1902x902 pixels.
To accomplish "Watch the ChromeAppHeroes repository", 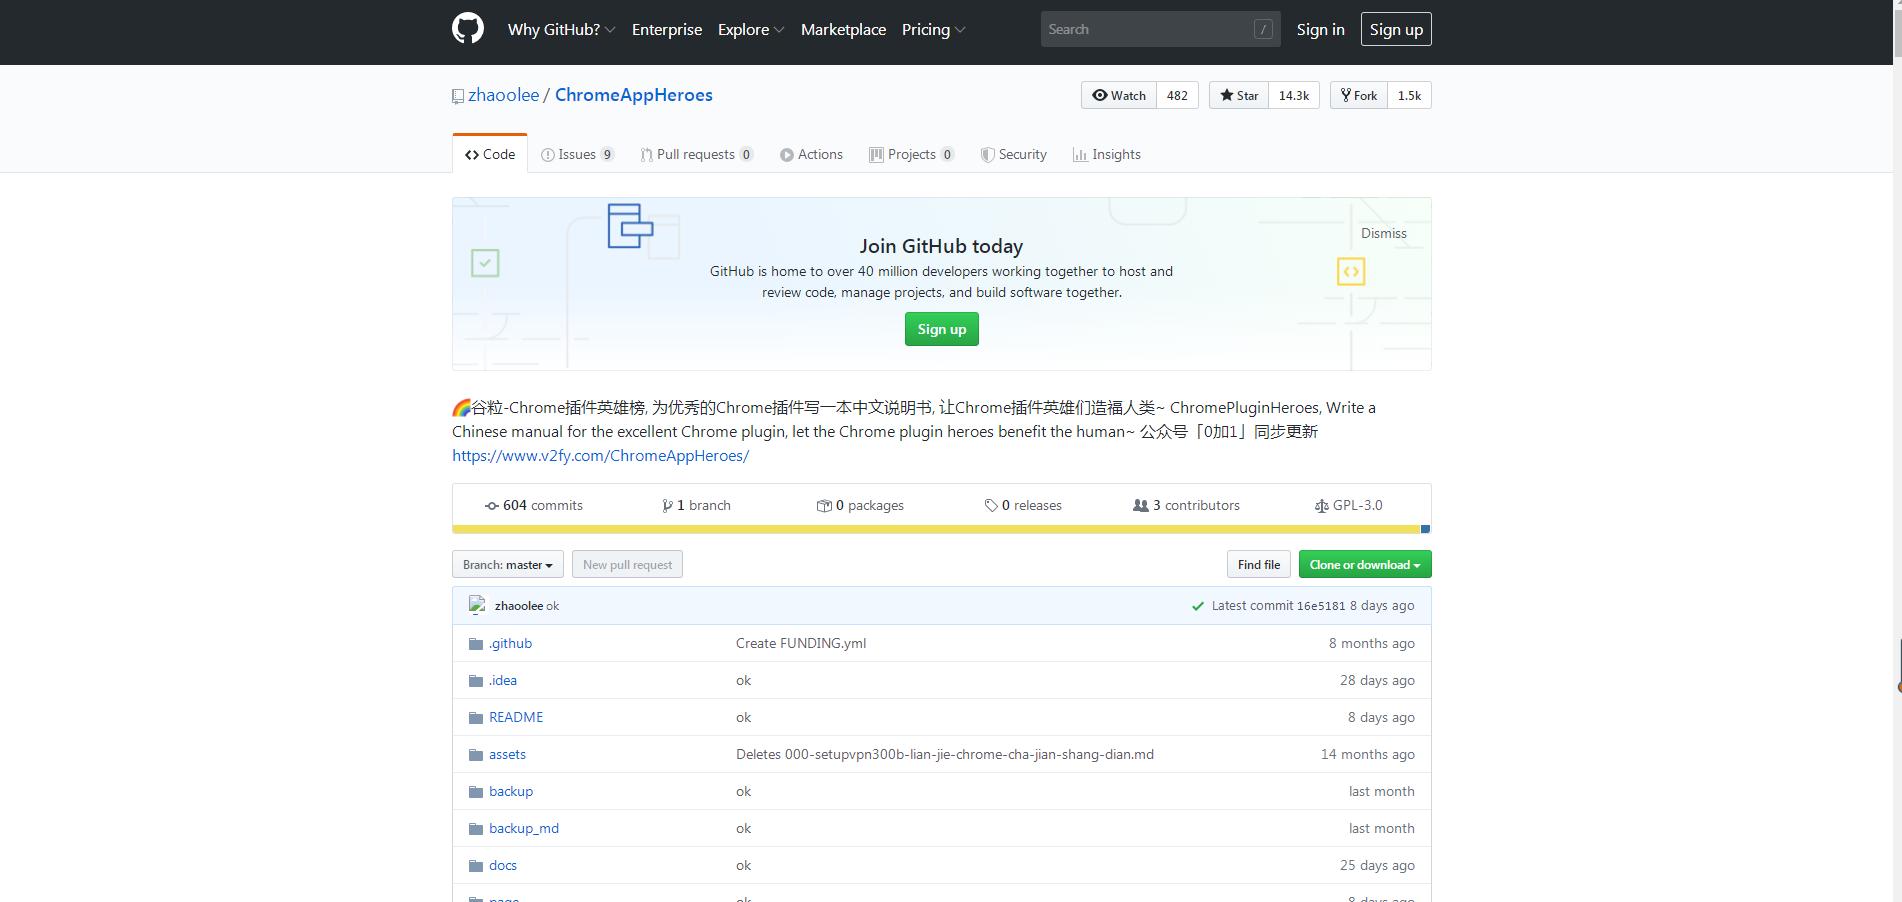I will 1119,95.
